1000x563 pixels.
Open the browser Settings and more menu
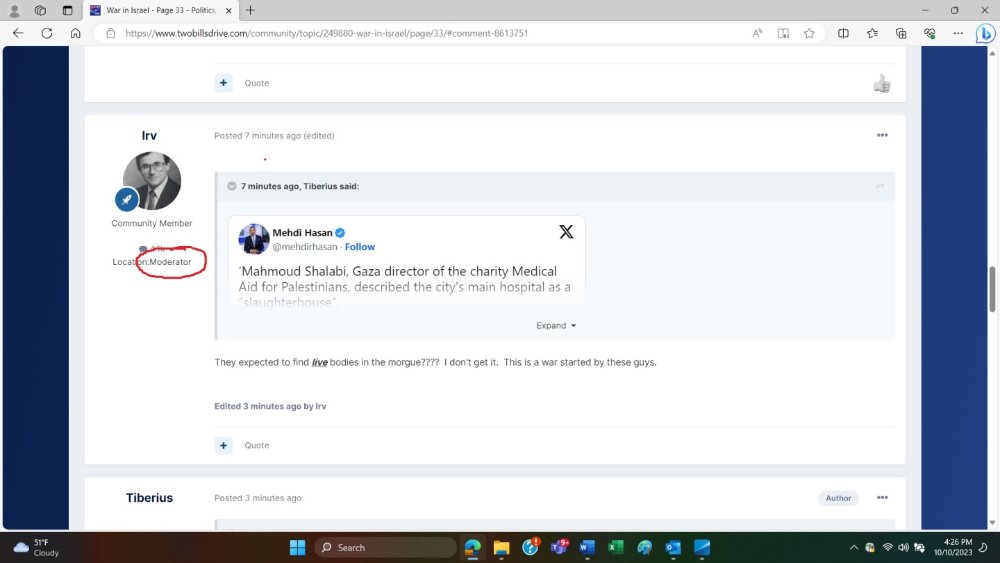point(958,33)
